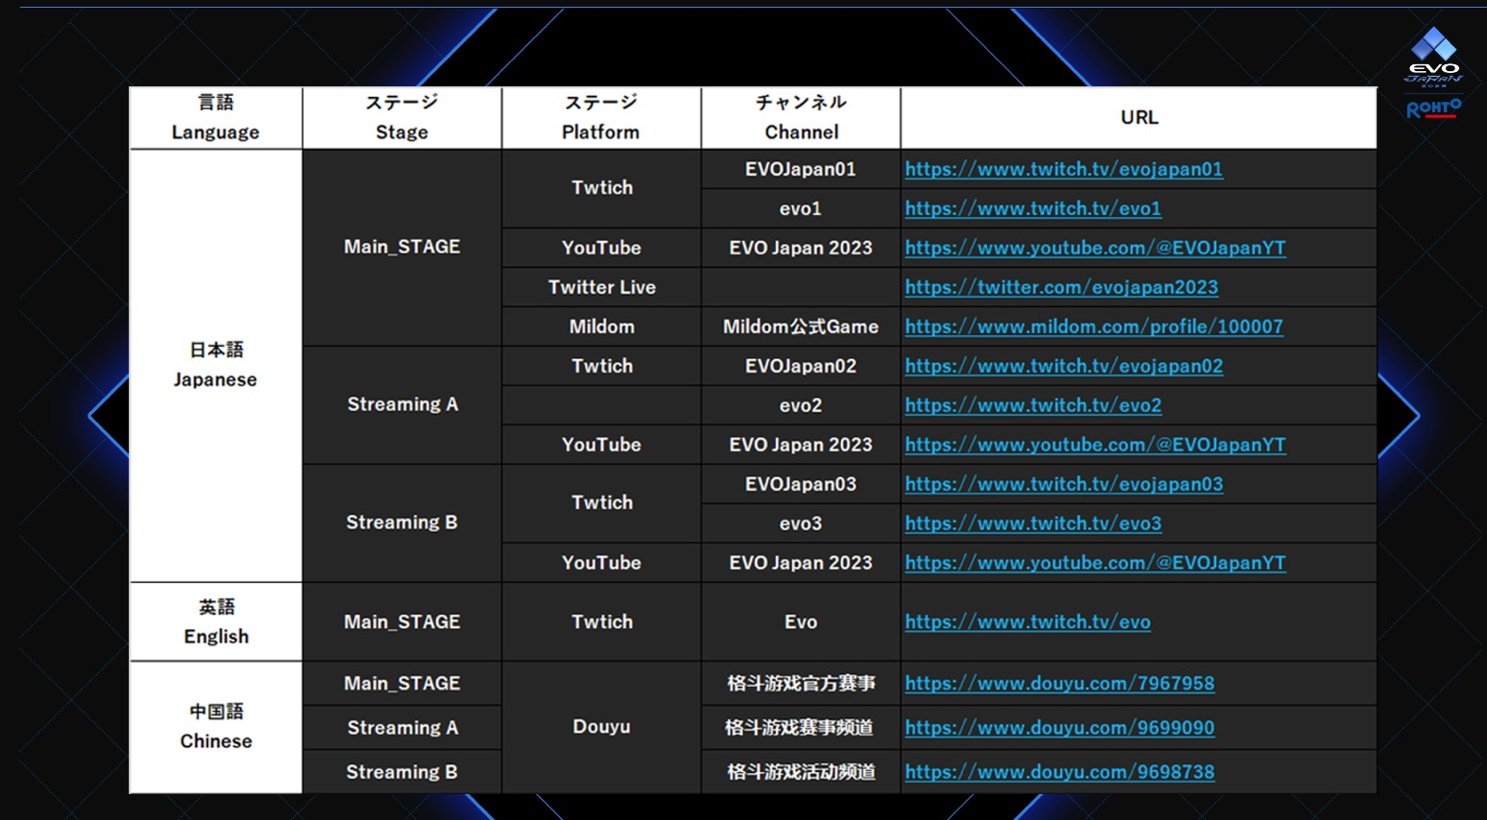Select the 日本語 Japanese language cell
The height and width of the screenshot is (820, 1487).
[215, 366]
